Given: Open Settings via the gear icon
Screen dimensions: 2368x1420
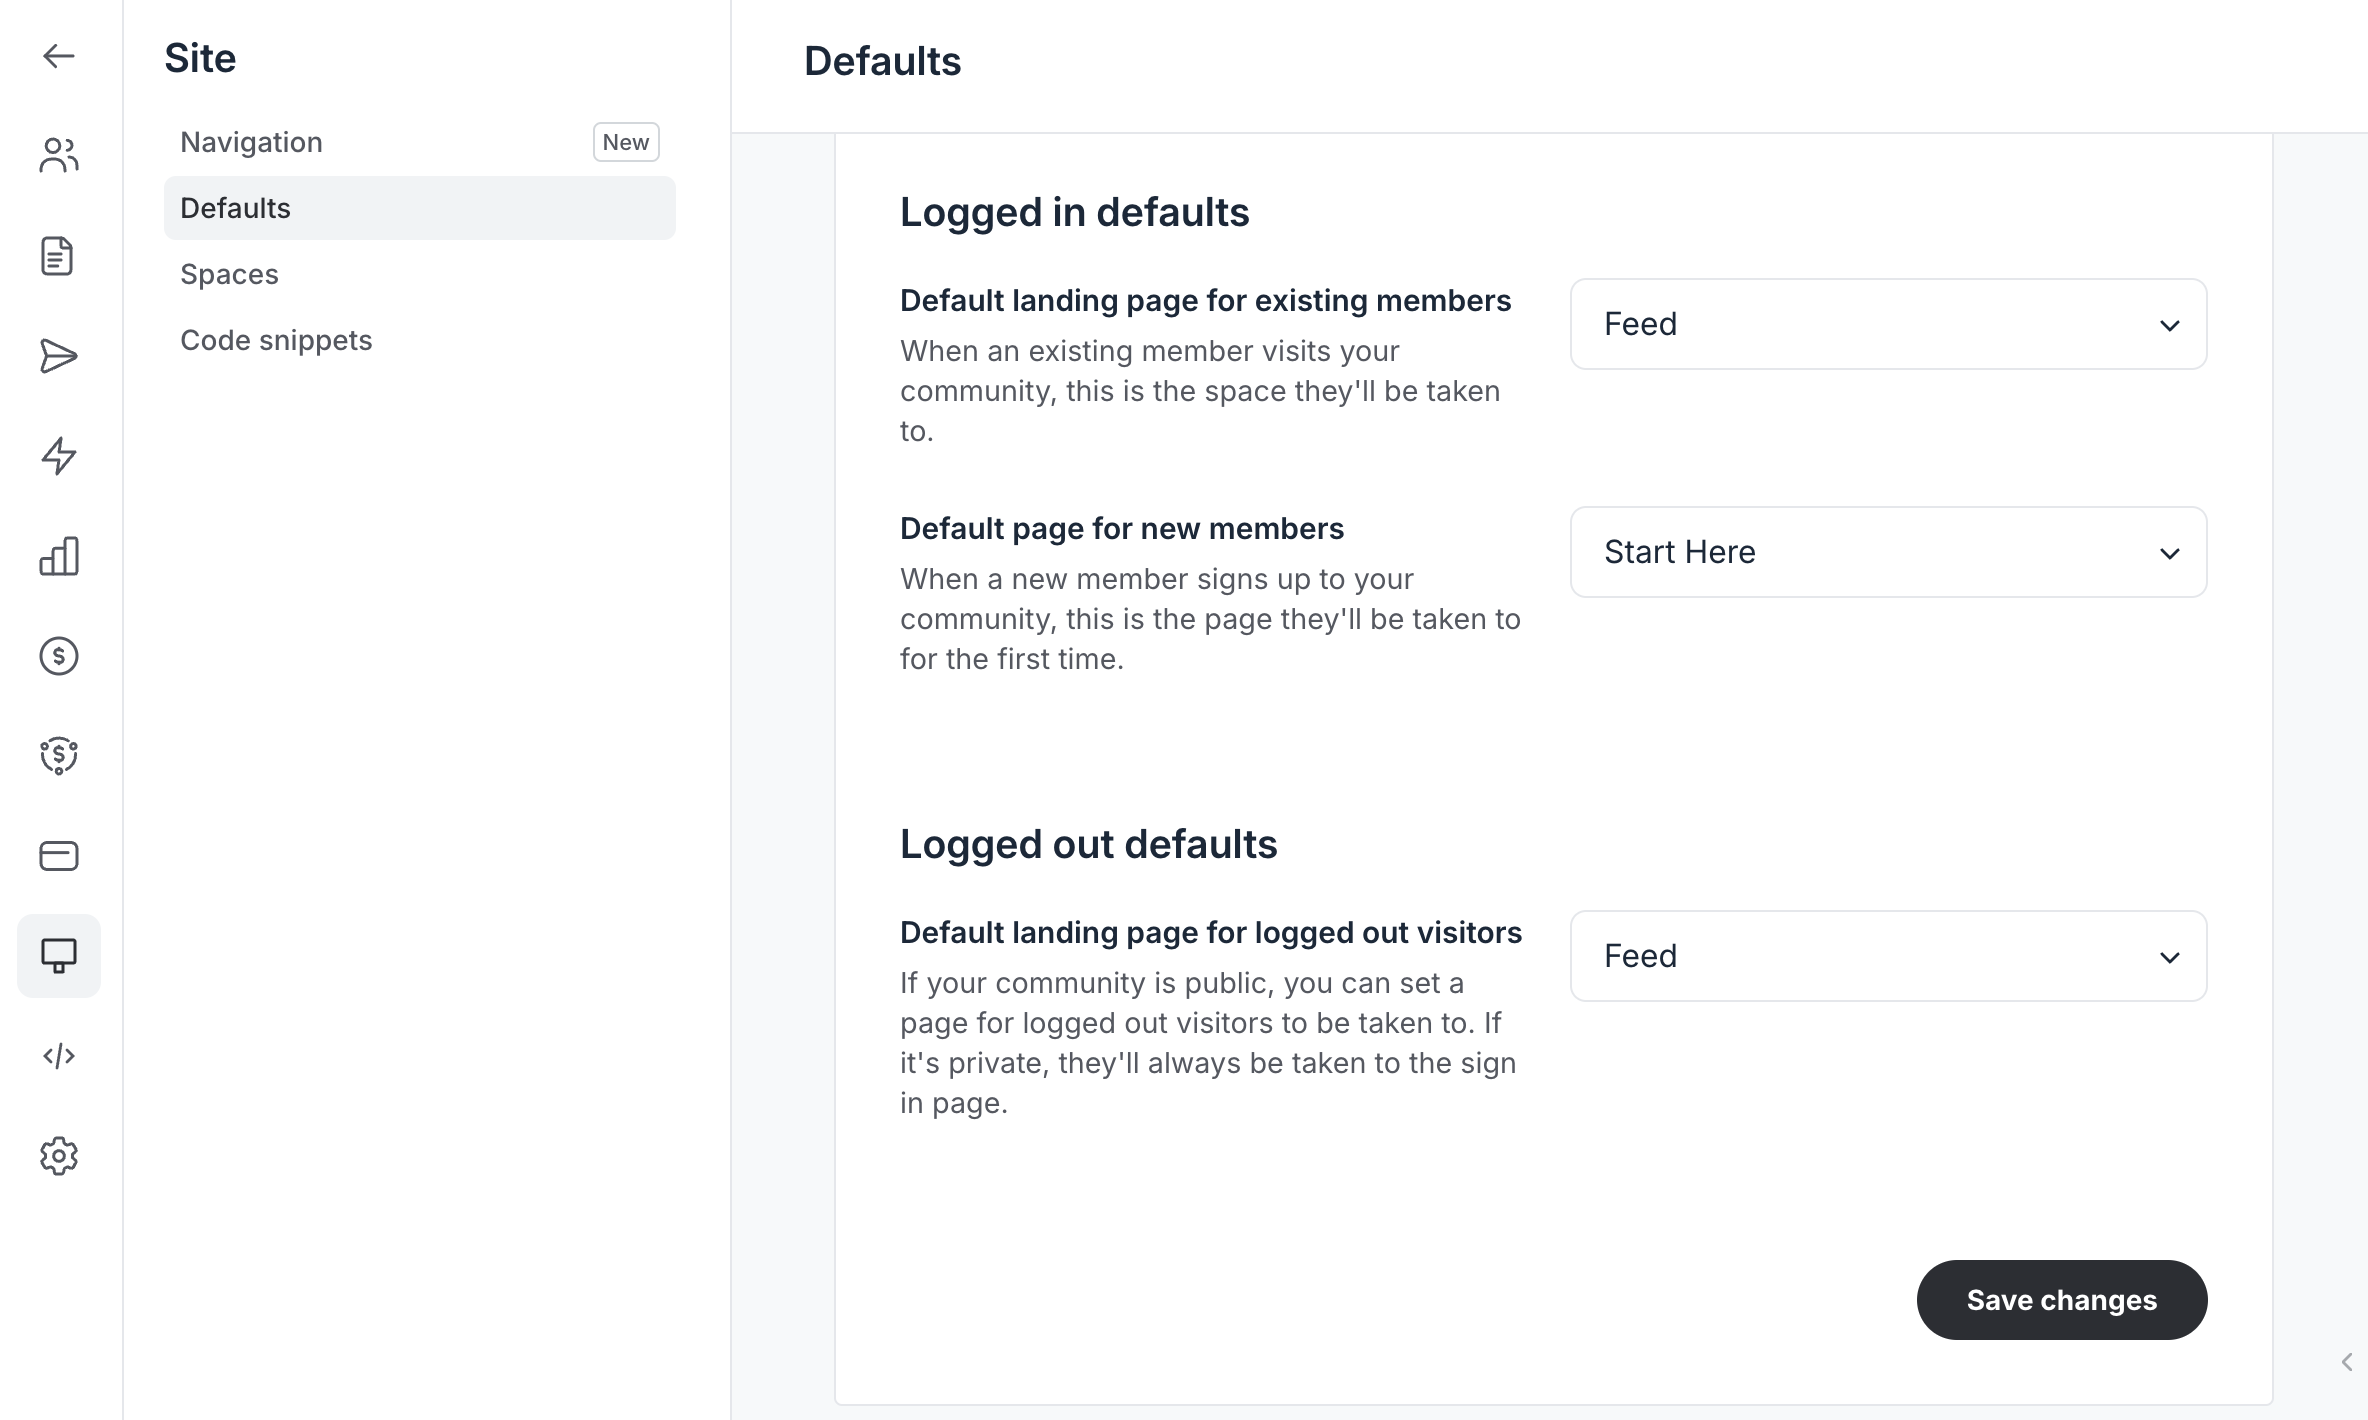Looking at the screenshot, I should [58, 1156].
